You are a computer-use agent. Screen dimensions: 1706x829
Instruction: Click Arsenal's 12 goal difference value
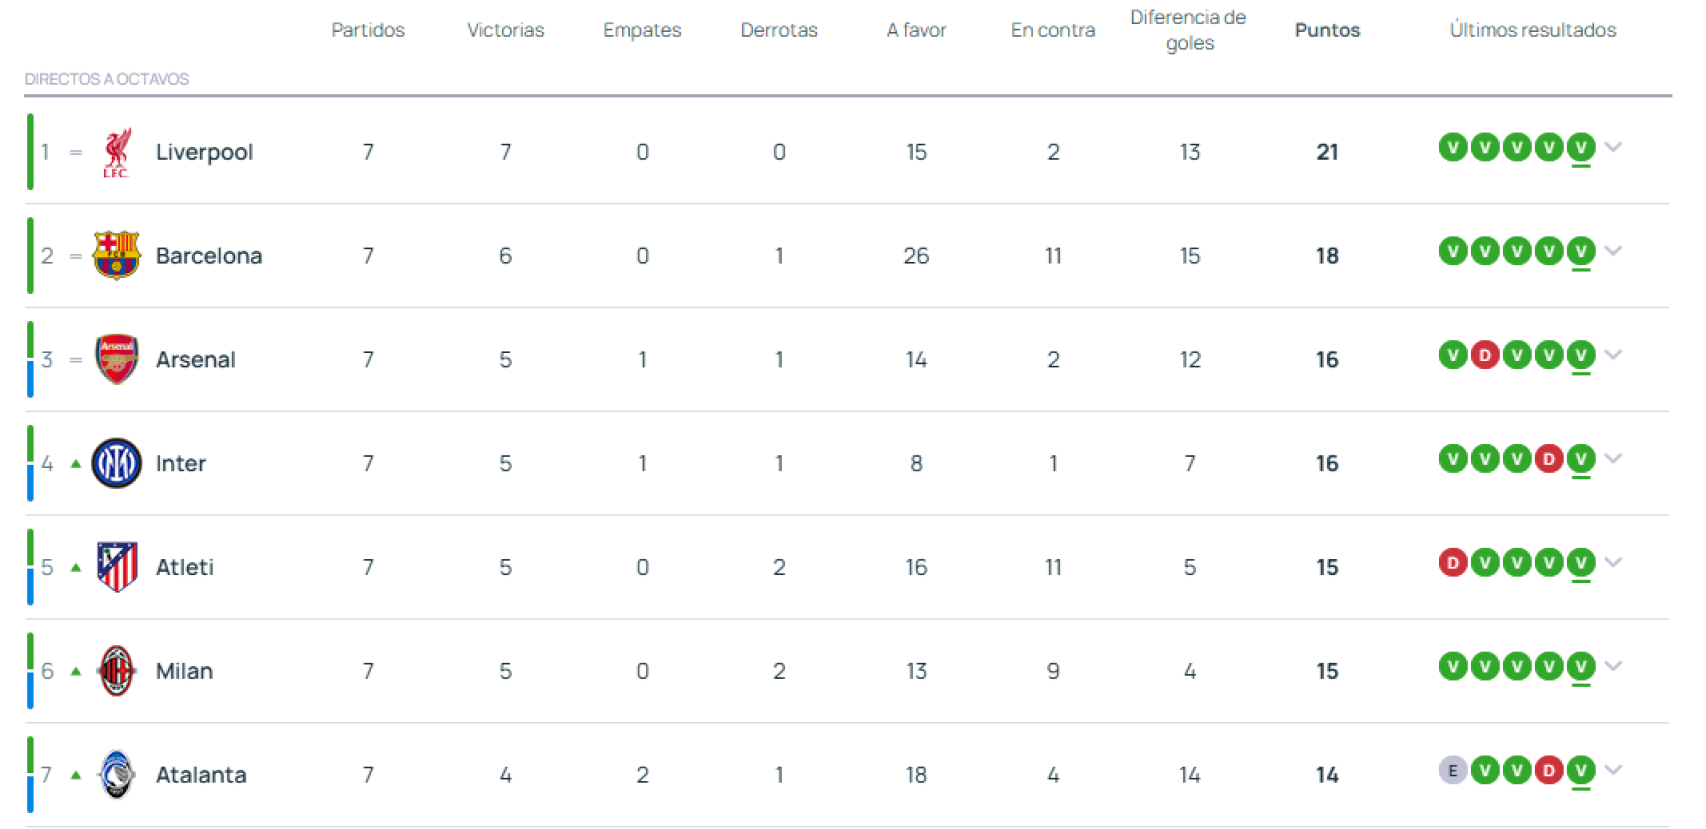click(1190, 360)
